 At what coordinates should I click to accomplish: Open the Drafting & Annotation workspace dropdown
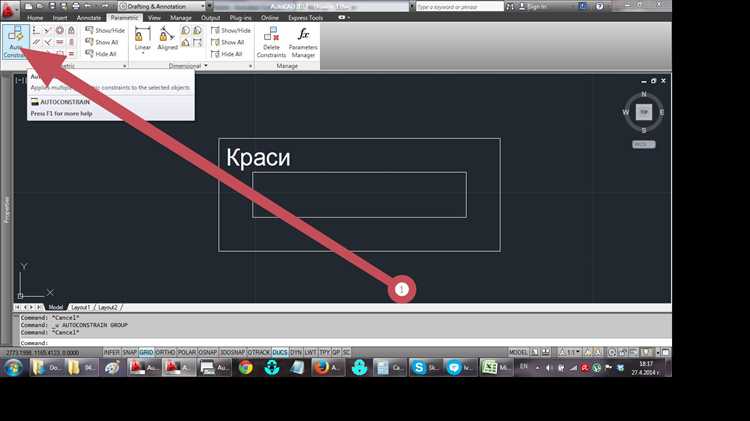pos(162,6)
